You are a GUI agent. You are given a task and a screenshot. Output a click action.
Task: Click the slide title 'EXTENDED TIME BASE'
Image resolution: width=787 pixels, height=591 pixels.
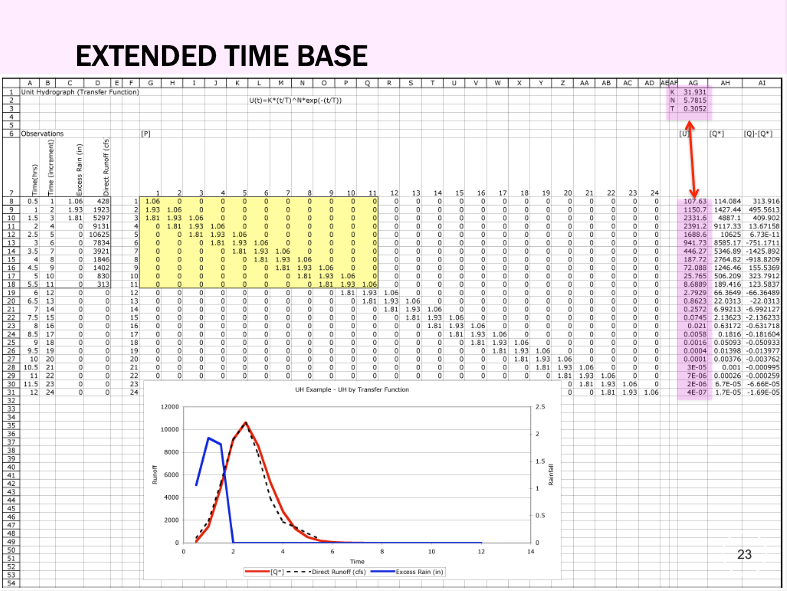(x=222, y=56)
